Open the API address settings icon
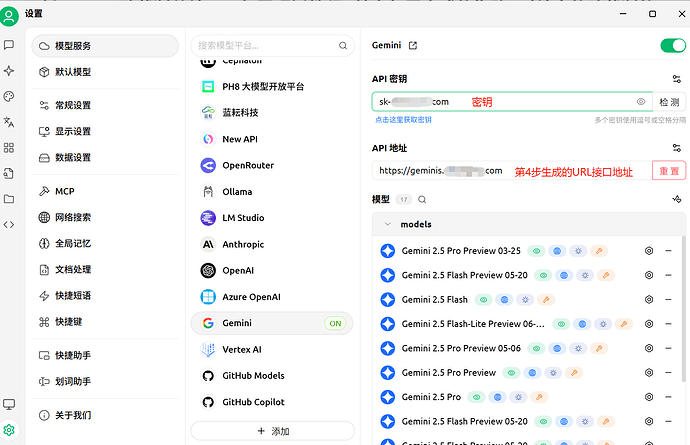The image size is (690, 445). (676, 148)
